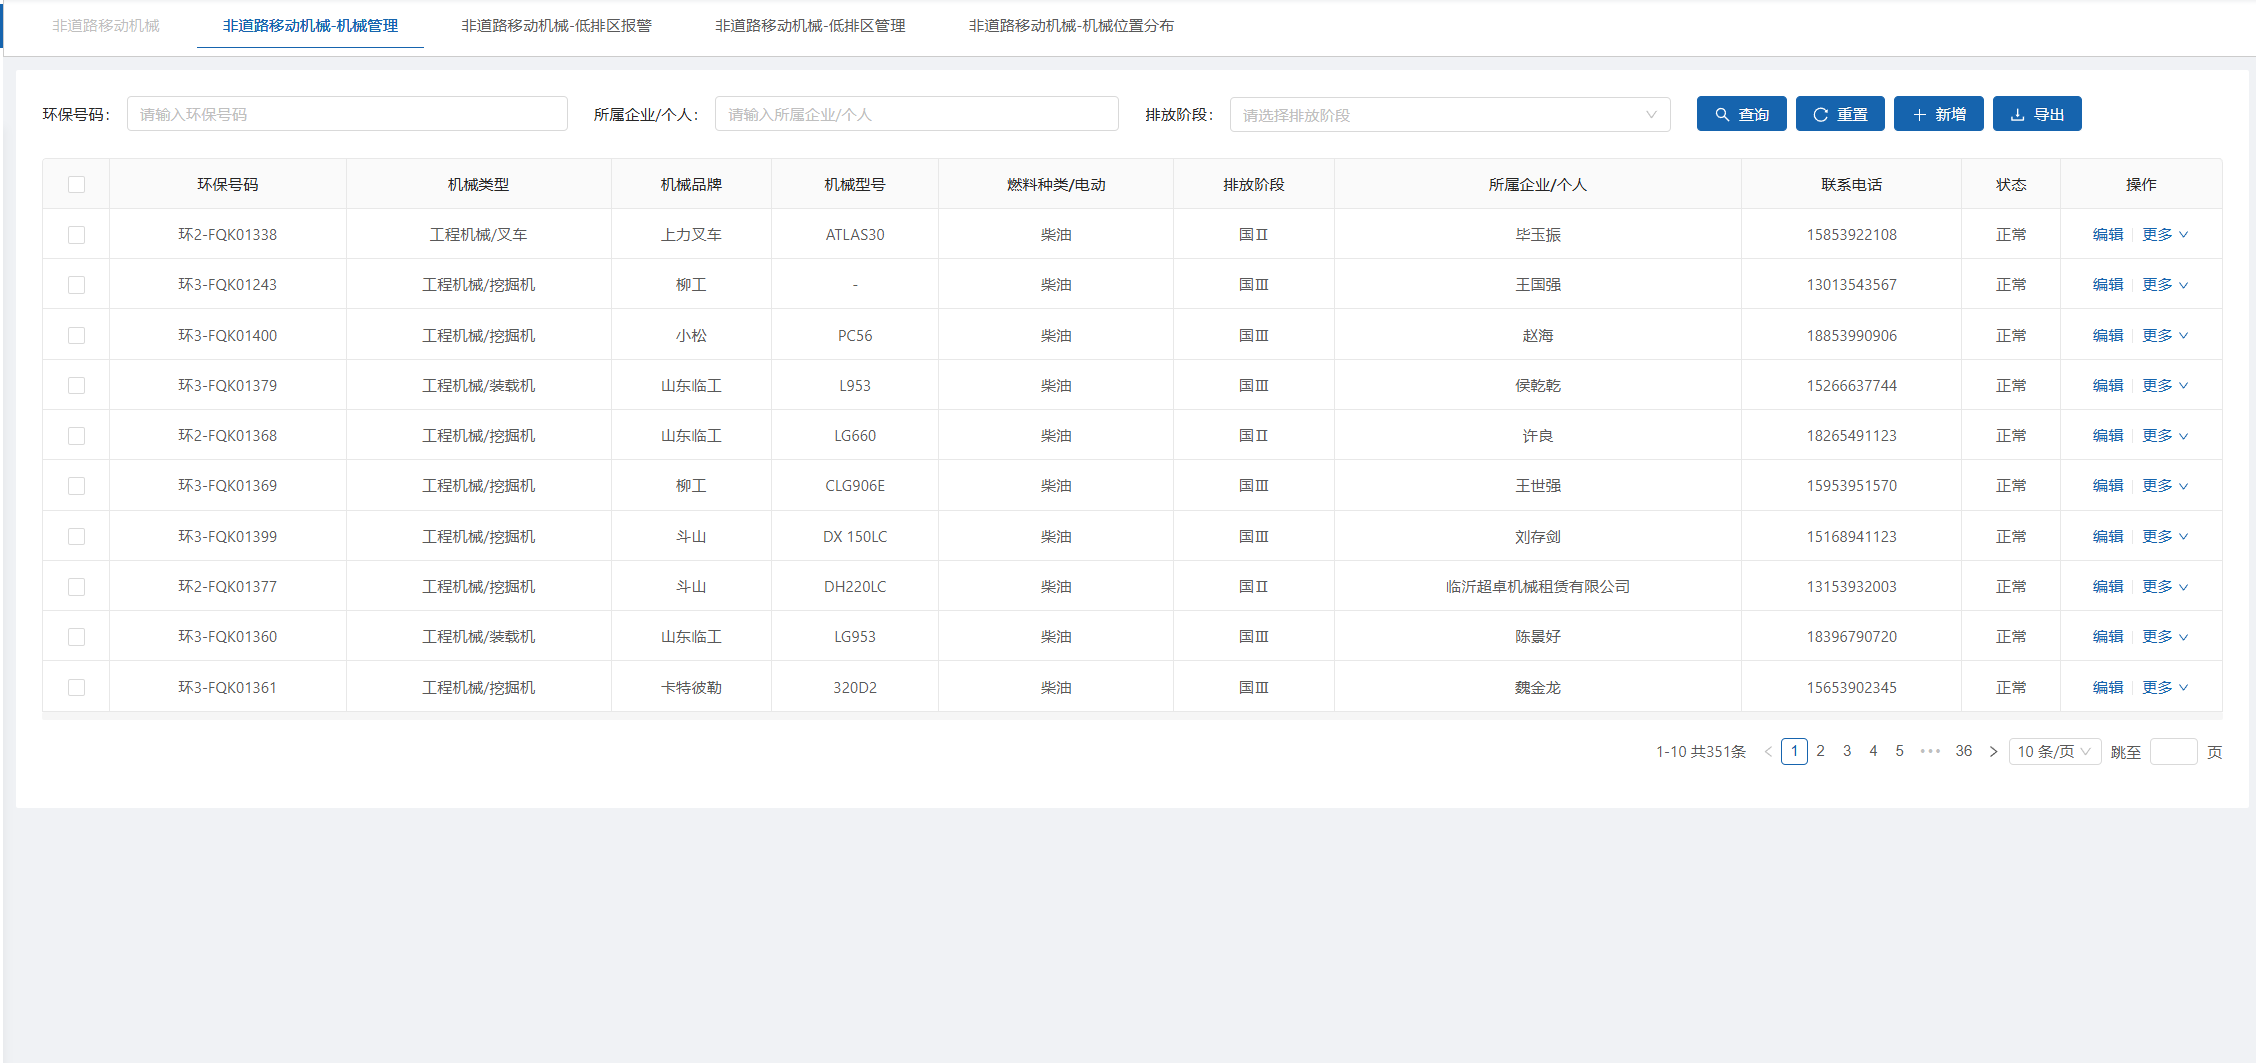Screen dimensions: 2256x1063
Task: Expand 更多 menu for 赵海 row
Action: [2165, 335]
